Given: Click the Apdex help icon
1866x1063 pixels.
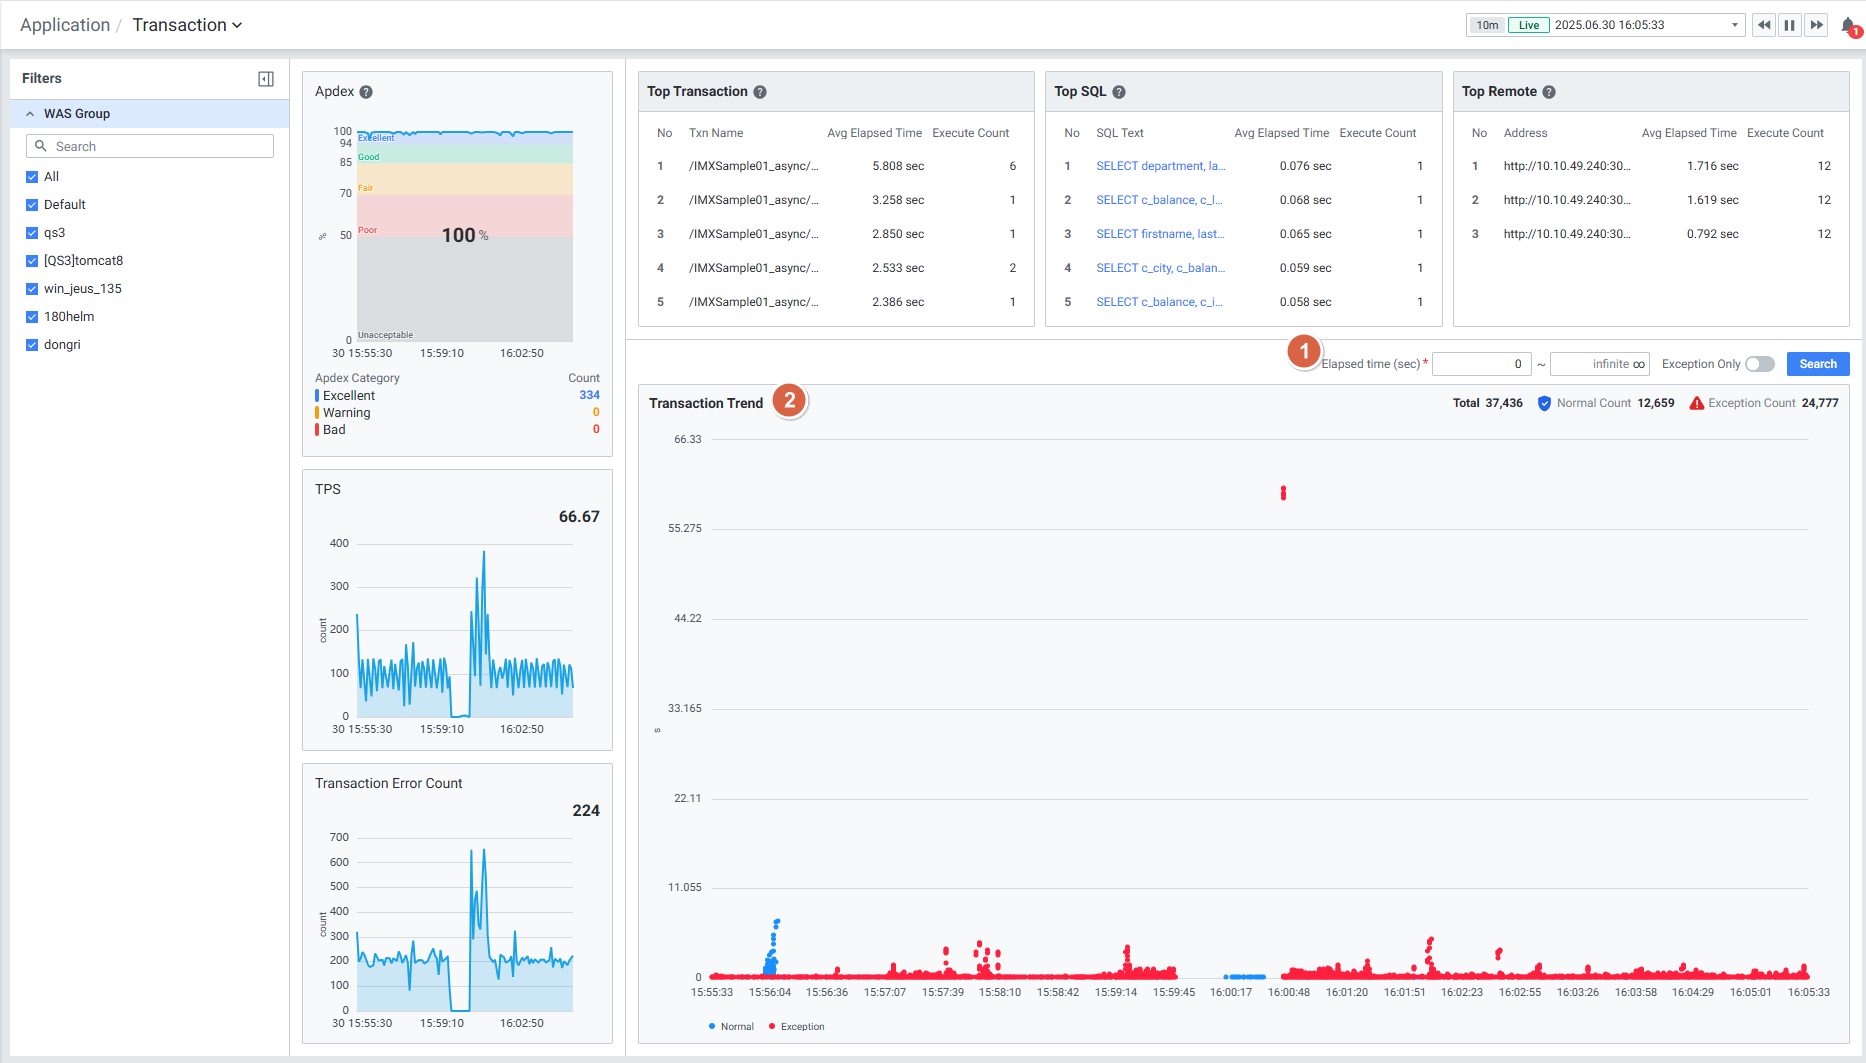Looking at the screenshot, I should (x=366, y=92).
